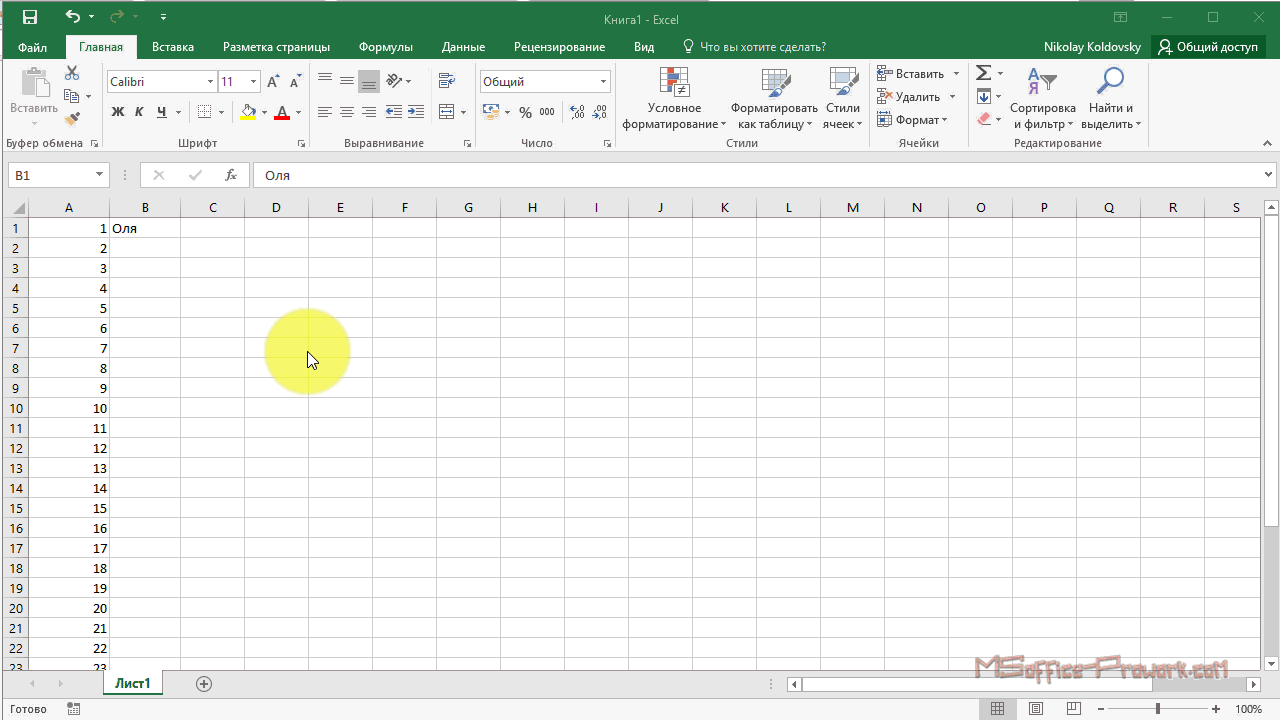
Task: Click the Fill down arrow icon
Action: click(984, 96)
